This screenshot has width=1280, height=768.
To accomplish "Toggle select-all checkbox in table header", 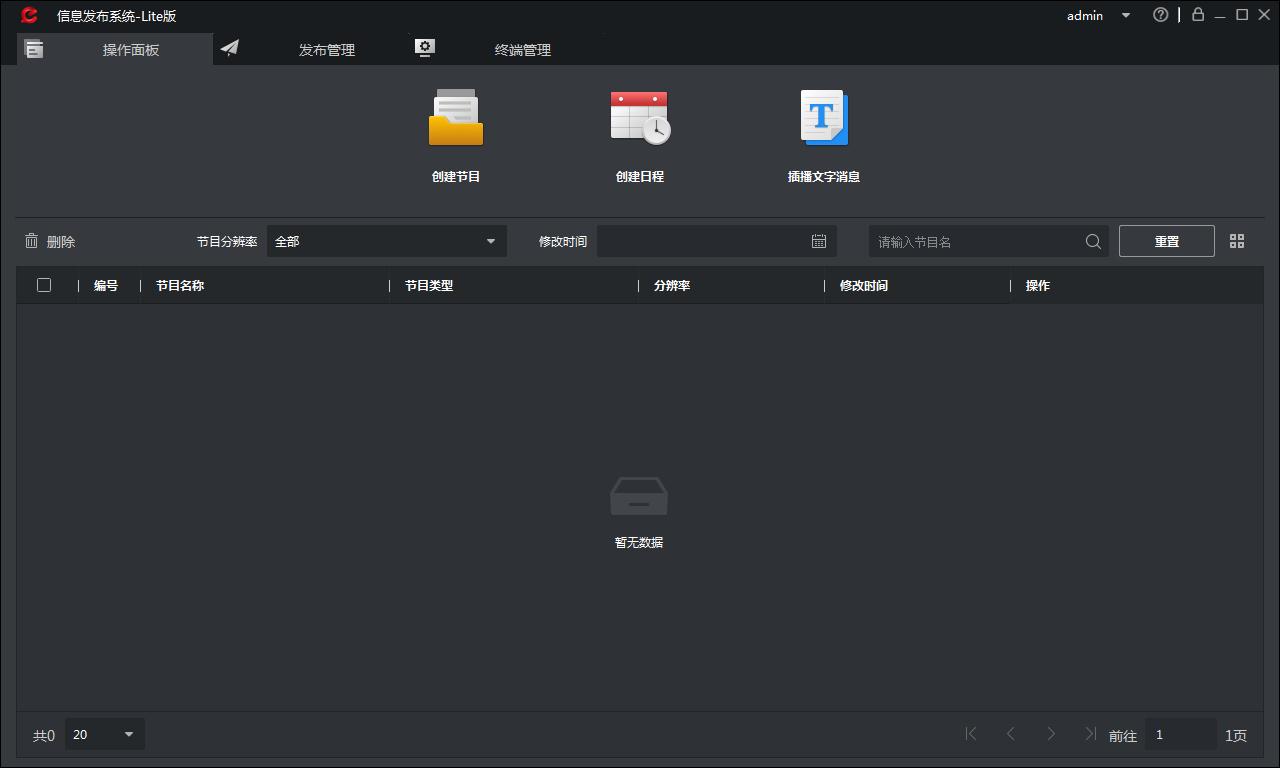I will point(44,285).
